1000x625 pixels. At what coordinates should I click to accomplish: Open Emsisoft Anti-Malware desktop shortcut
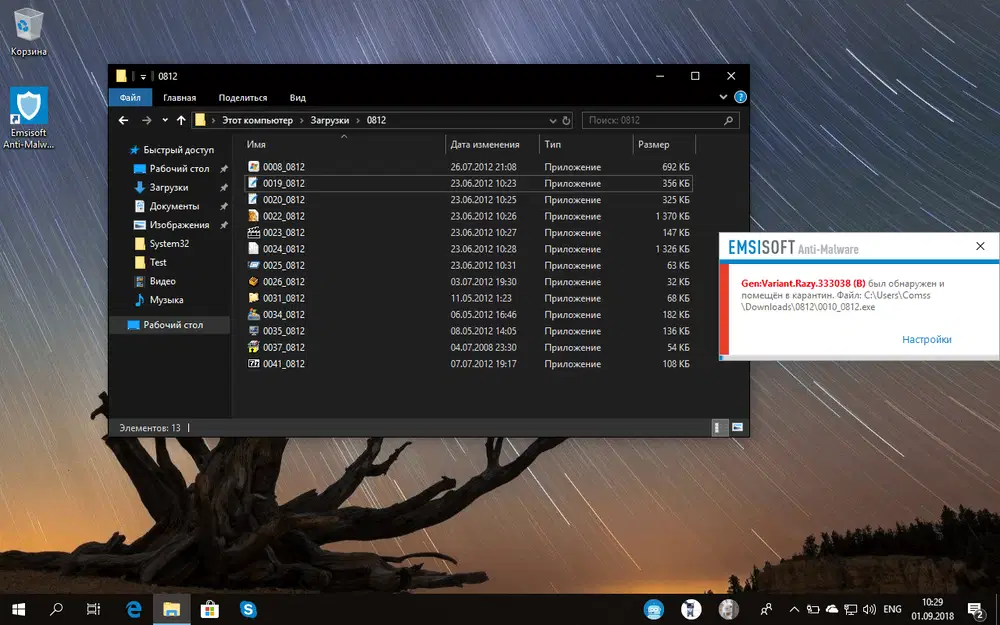point(28,119)
